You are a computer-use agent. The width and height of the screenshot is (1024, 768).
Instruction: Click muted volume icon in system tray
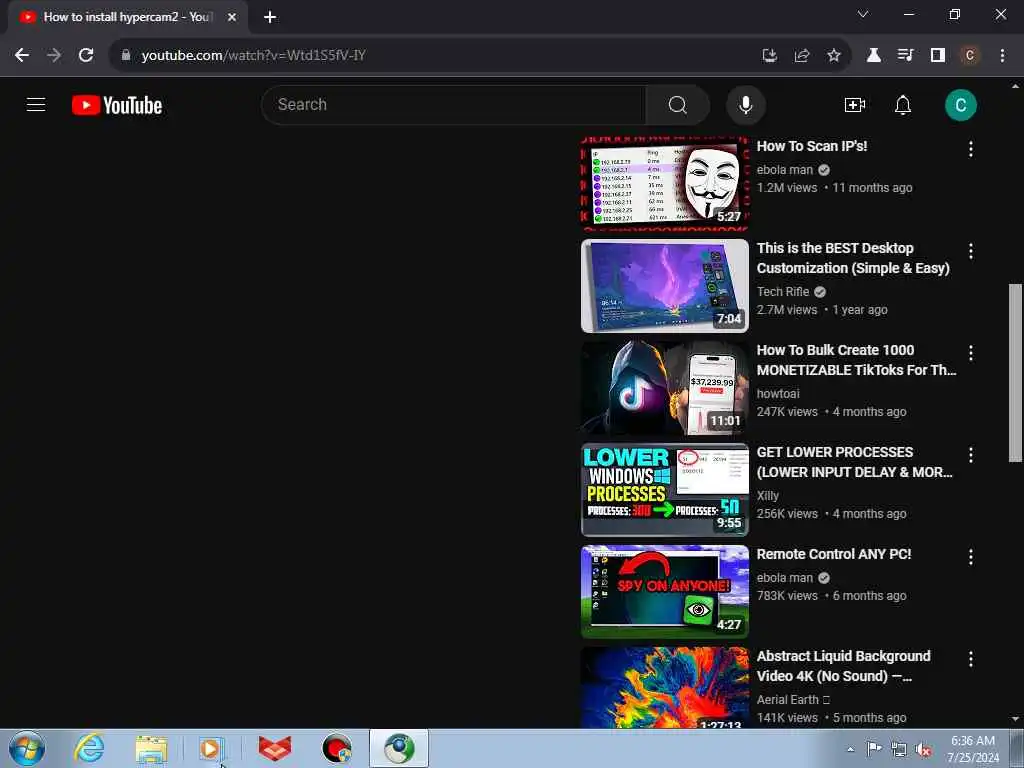click(x=923, y=749)
